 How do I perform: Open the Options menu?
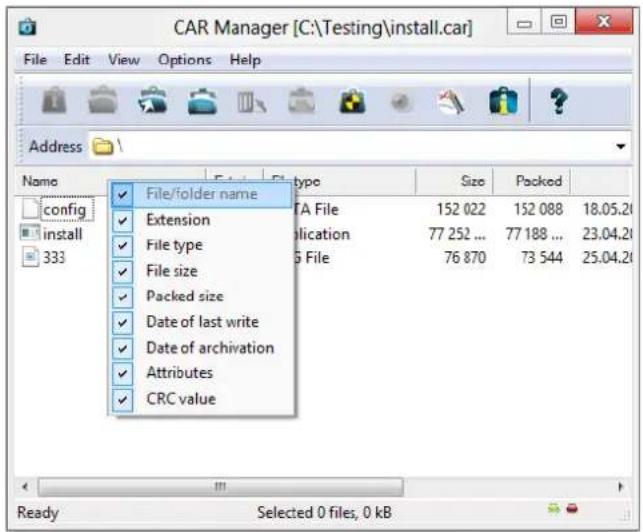coord(185,59)
